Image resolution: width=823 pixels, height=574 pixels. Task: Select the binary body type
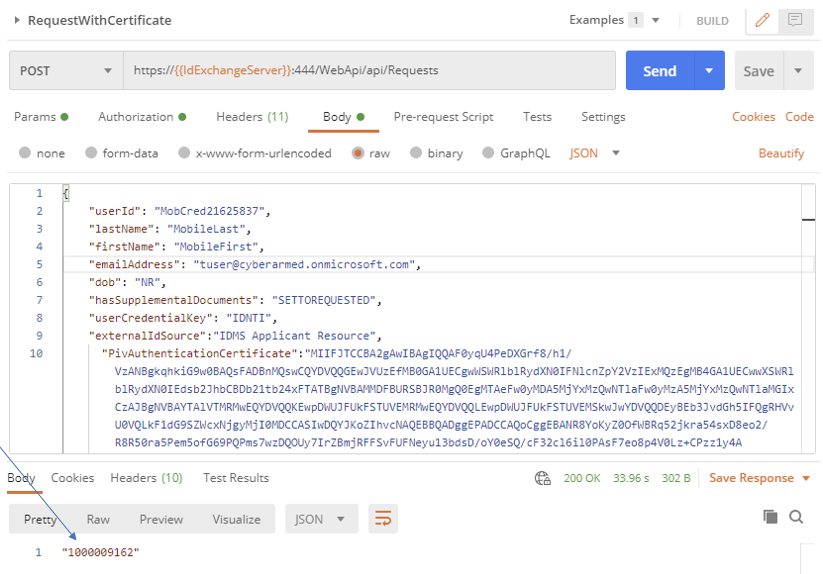click(x=416, y=153)
